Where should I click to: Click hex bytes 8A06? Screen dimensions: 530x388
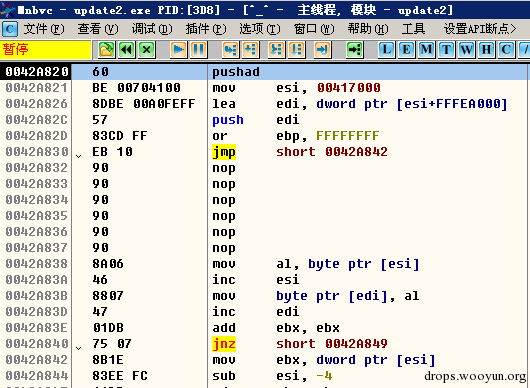pyautogui.click(x=108, y=264)
